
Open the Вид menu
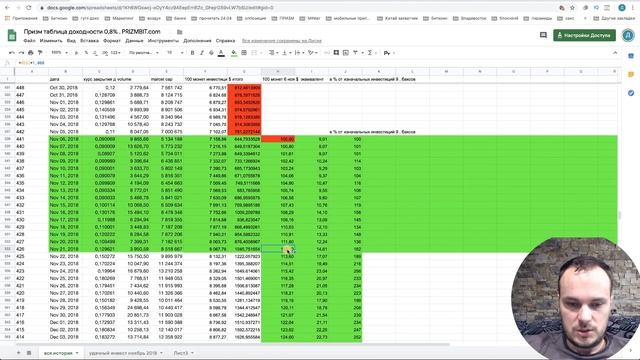(71, 41)
